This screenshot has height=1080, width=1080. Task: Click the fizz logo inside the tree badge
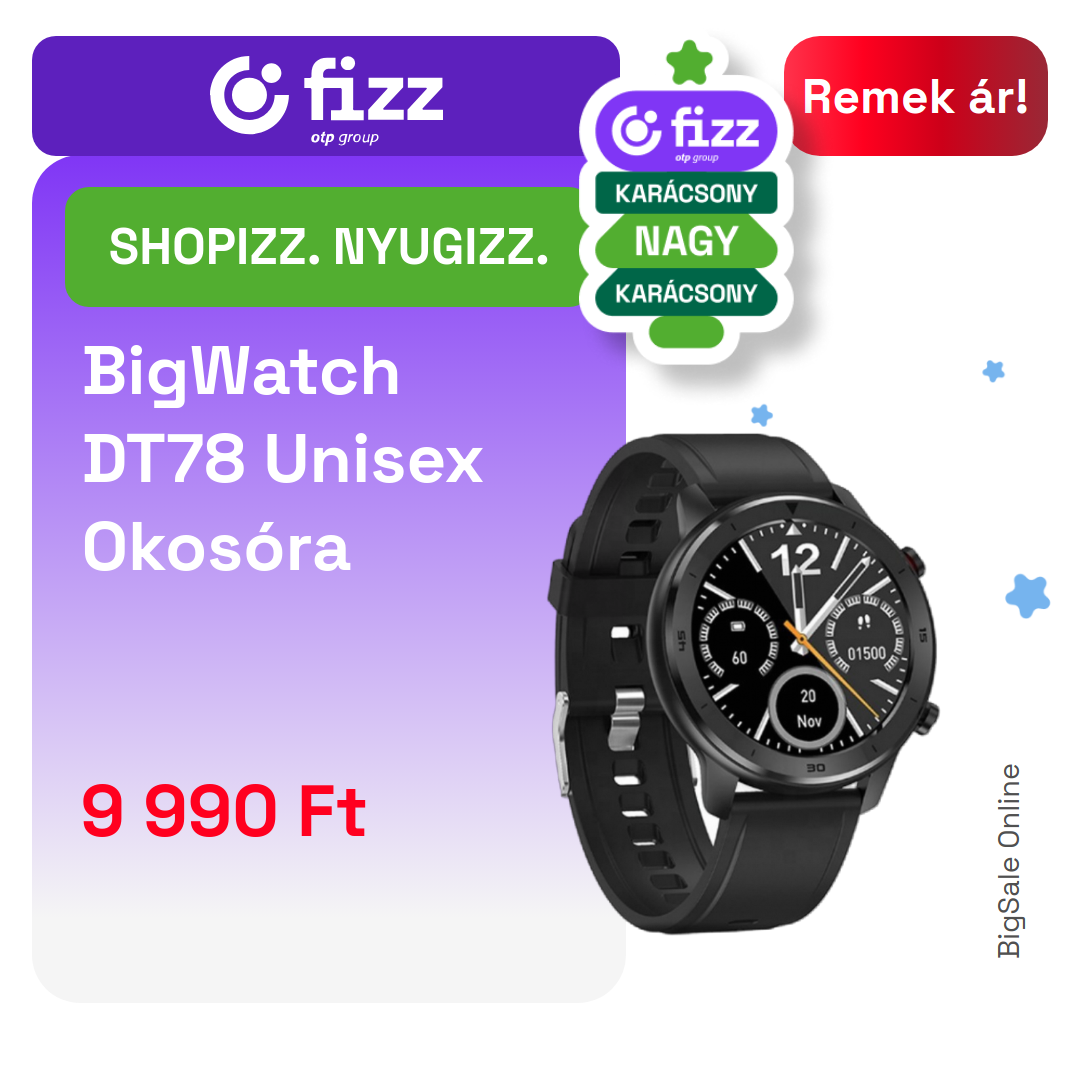[x=686, y=132]
